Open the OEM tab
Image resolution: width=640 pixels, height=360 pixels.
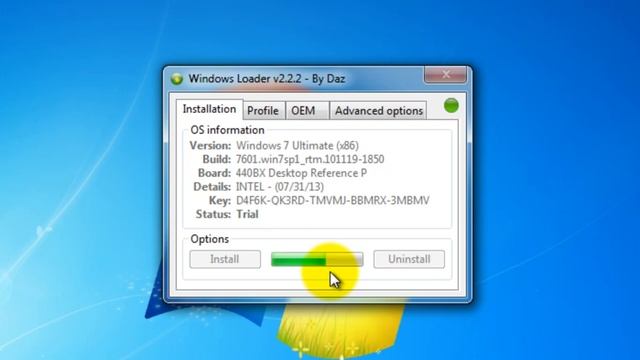[307, 111]
